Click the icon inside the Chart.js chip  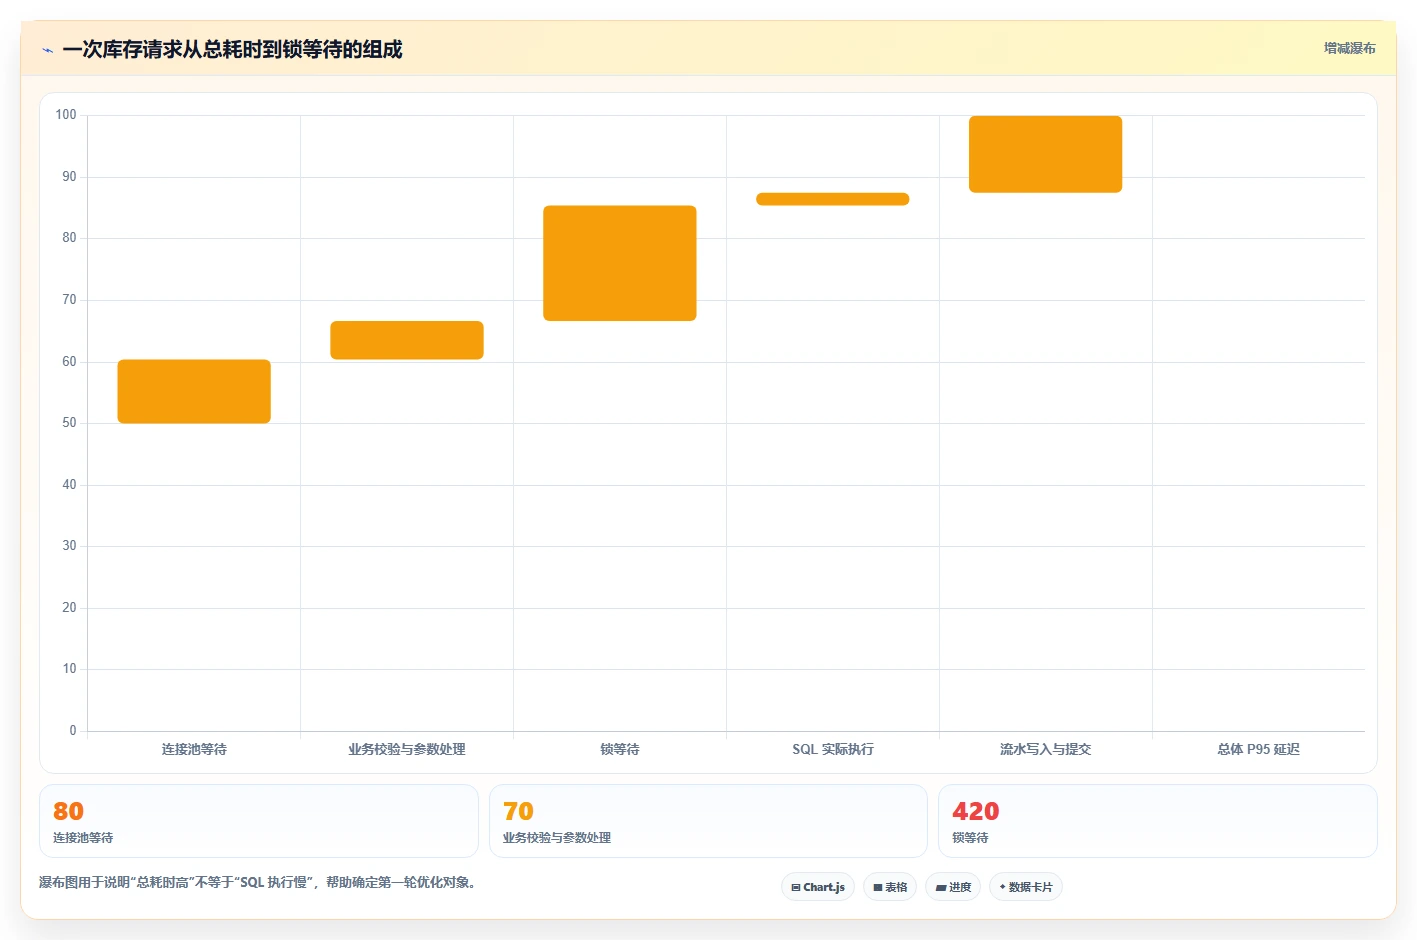click(x=796, y=888)
